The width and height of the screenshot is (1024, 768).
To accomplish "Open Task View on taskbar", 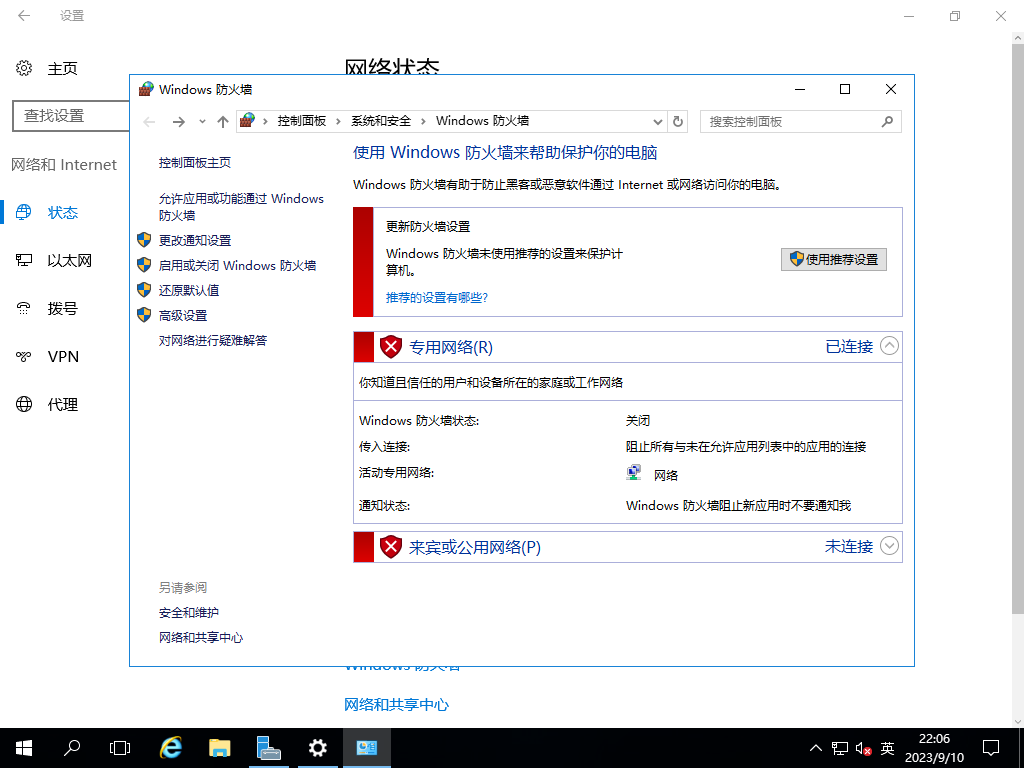I will click(120, 748).
